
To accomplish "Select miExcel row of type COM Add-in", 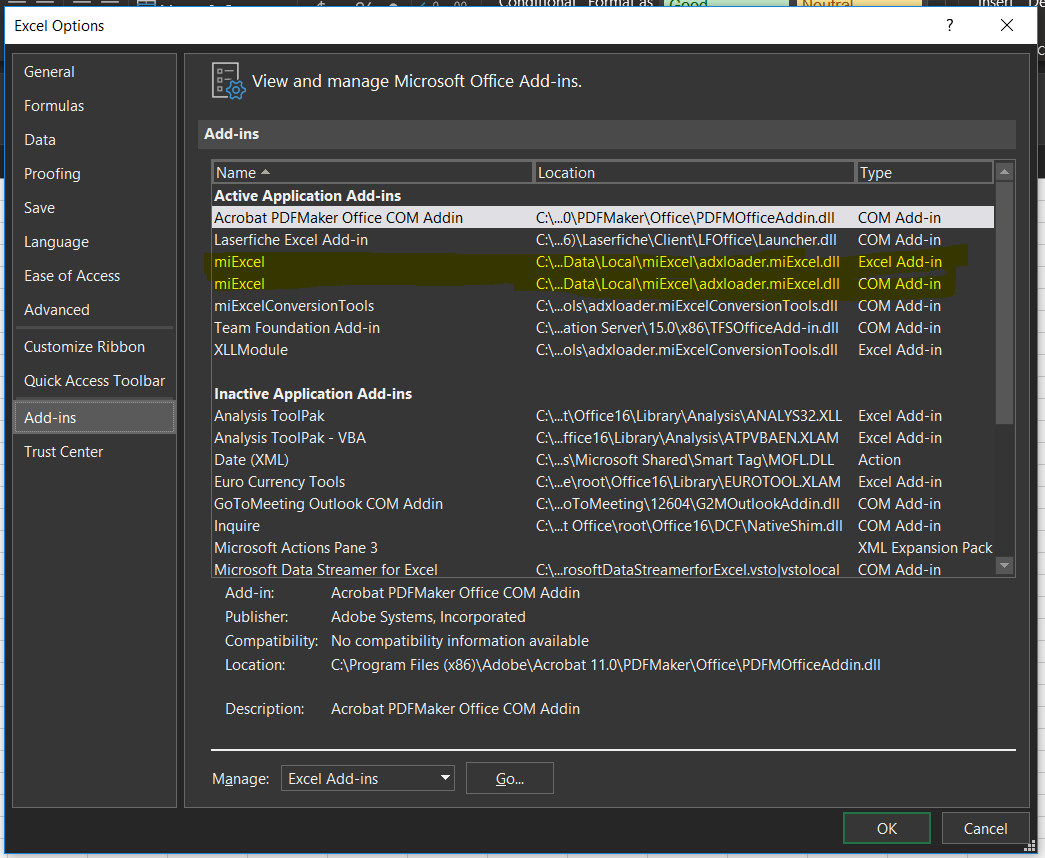I will [603, 283].
